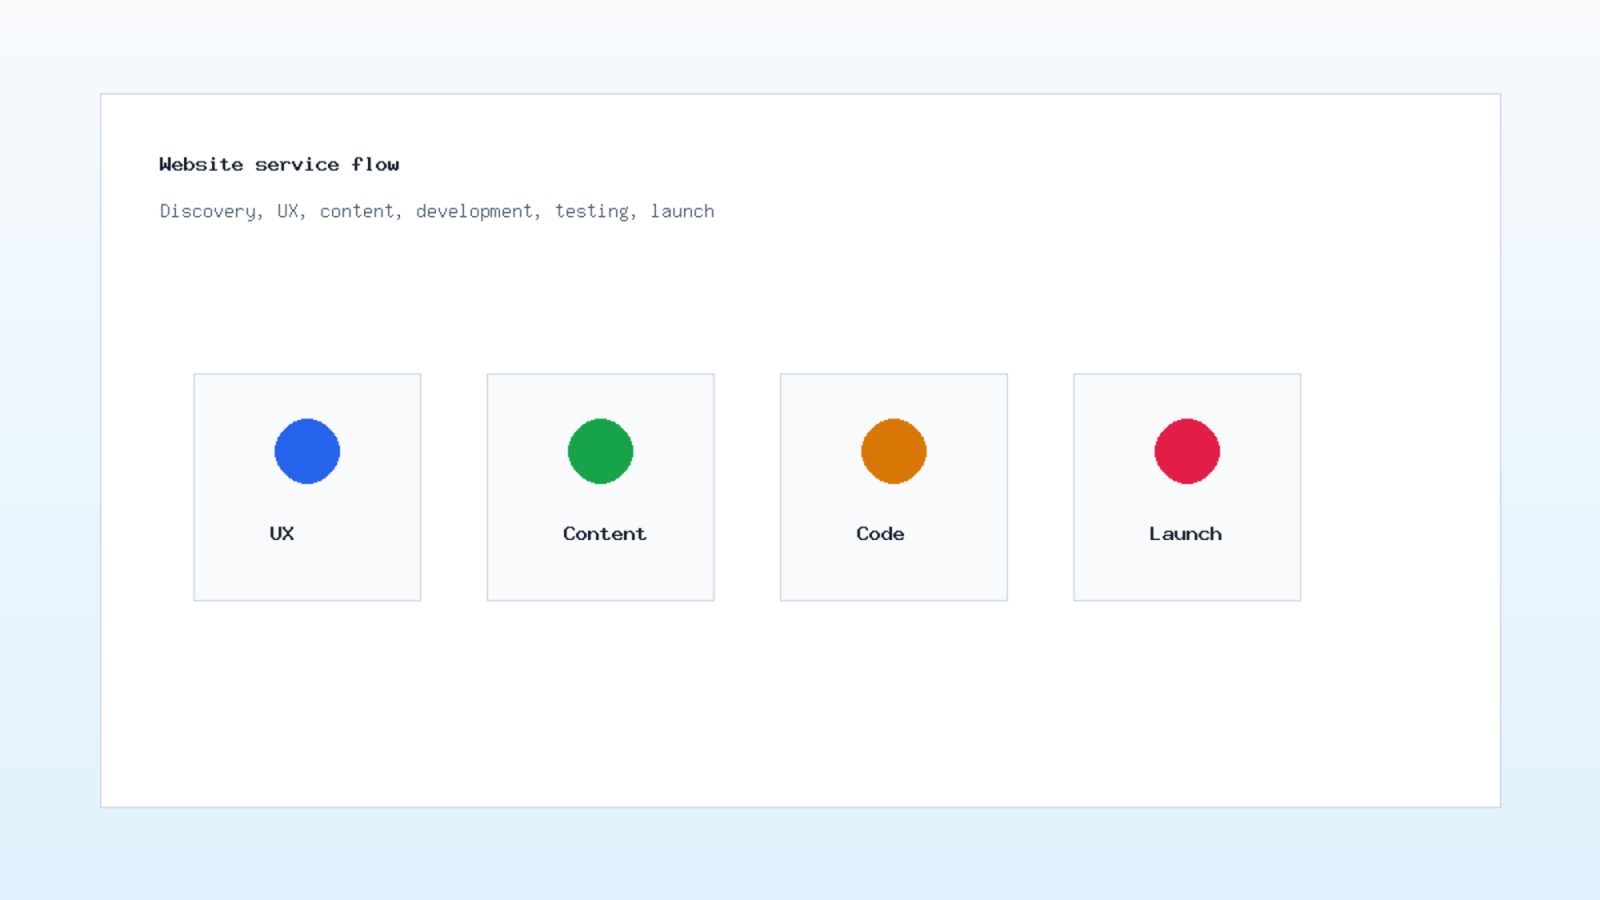Screen dimensions: 1600x900
Task: Click the word launch in the subtitle
Action: 682,211
